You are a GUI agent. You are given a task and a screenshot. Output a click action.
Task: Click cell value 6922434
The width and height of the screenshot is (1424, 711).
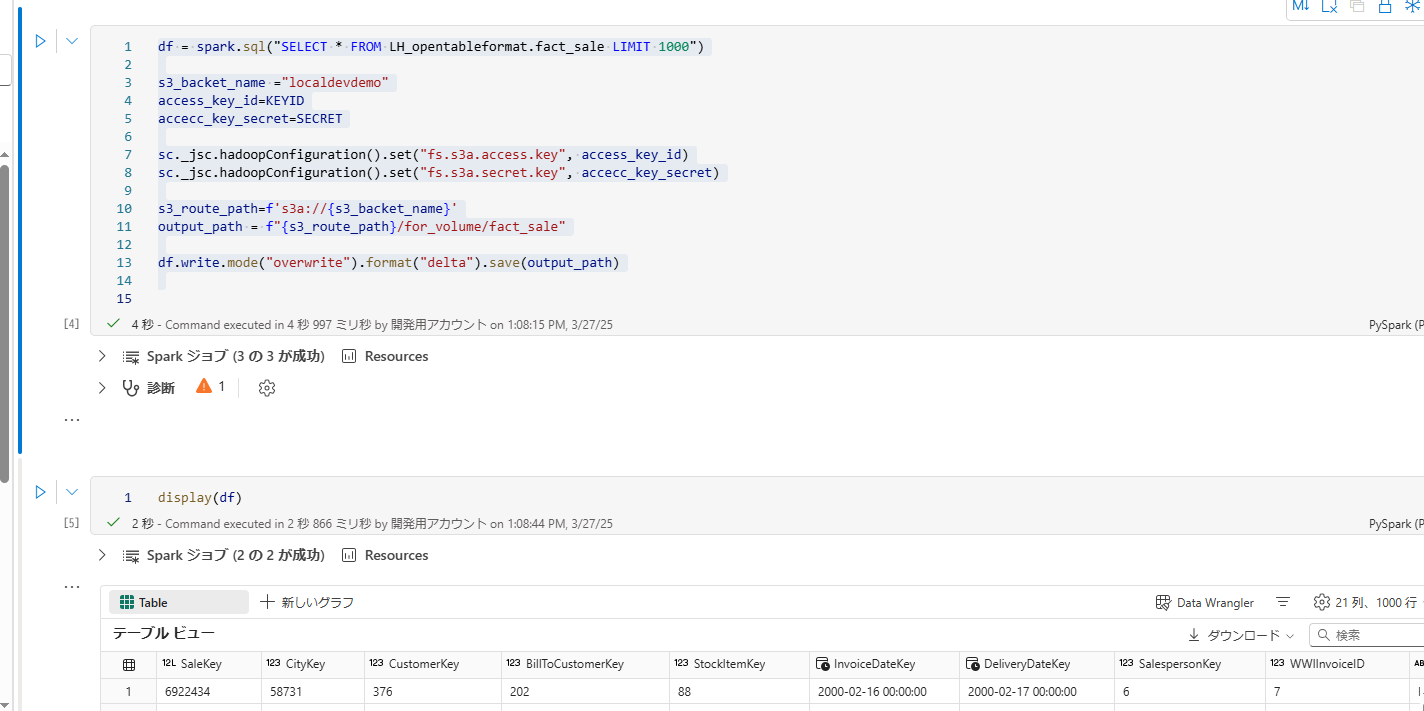pyautogui.click(x=187, y=691)
